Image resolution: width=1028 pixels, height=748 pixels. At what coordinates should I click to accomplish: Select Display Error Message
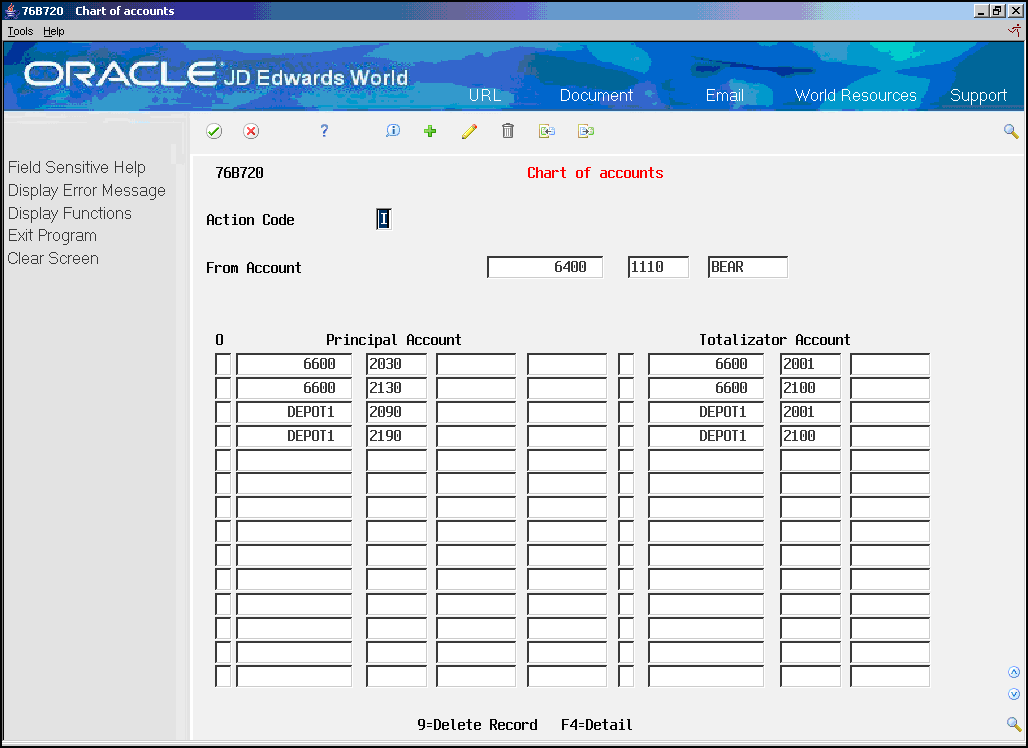[87, 191]
